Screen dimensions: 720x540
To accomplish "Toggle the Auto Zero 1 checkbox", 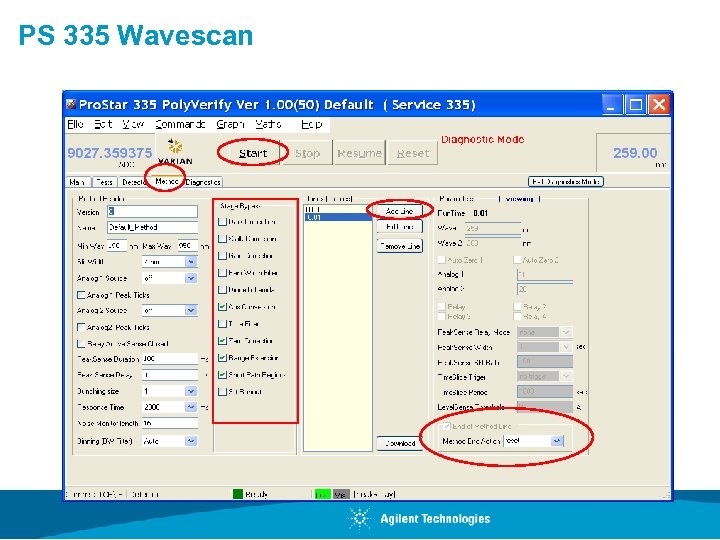I will (442, 260).
